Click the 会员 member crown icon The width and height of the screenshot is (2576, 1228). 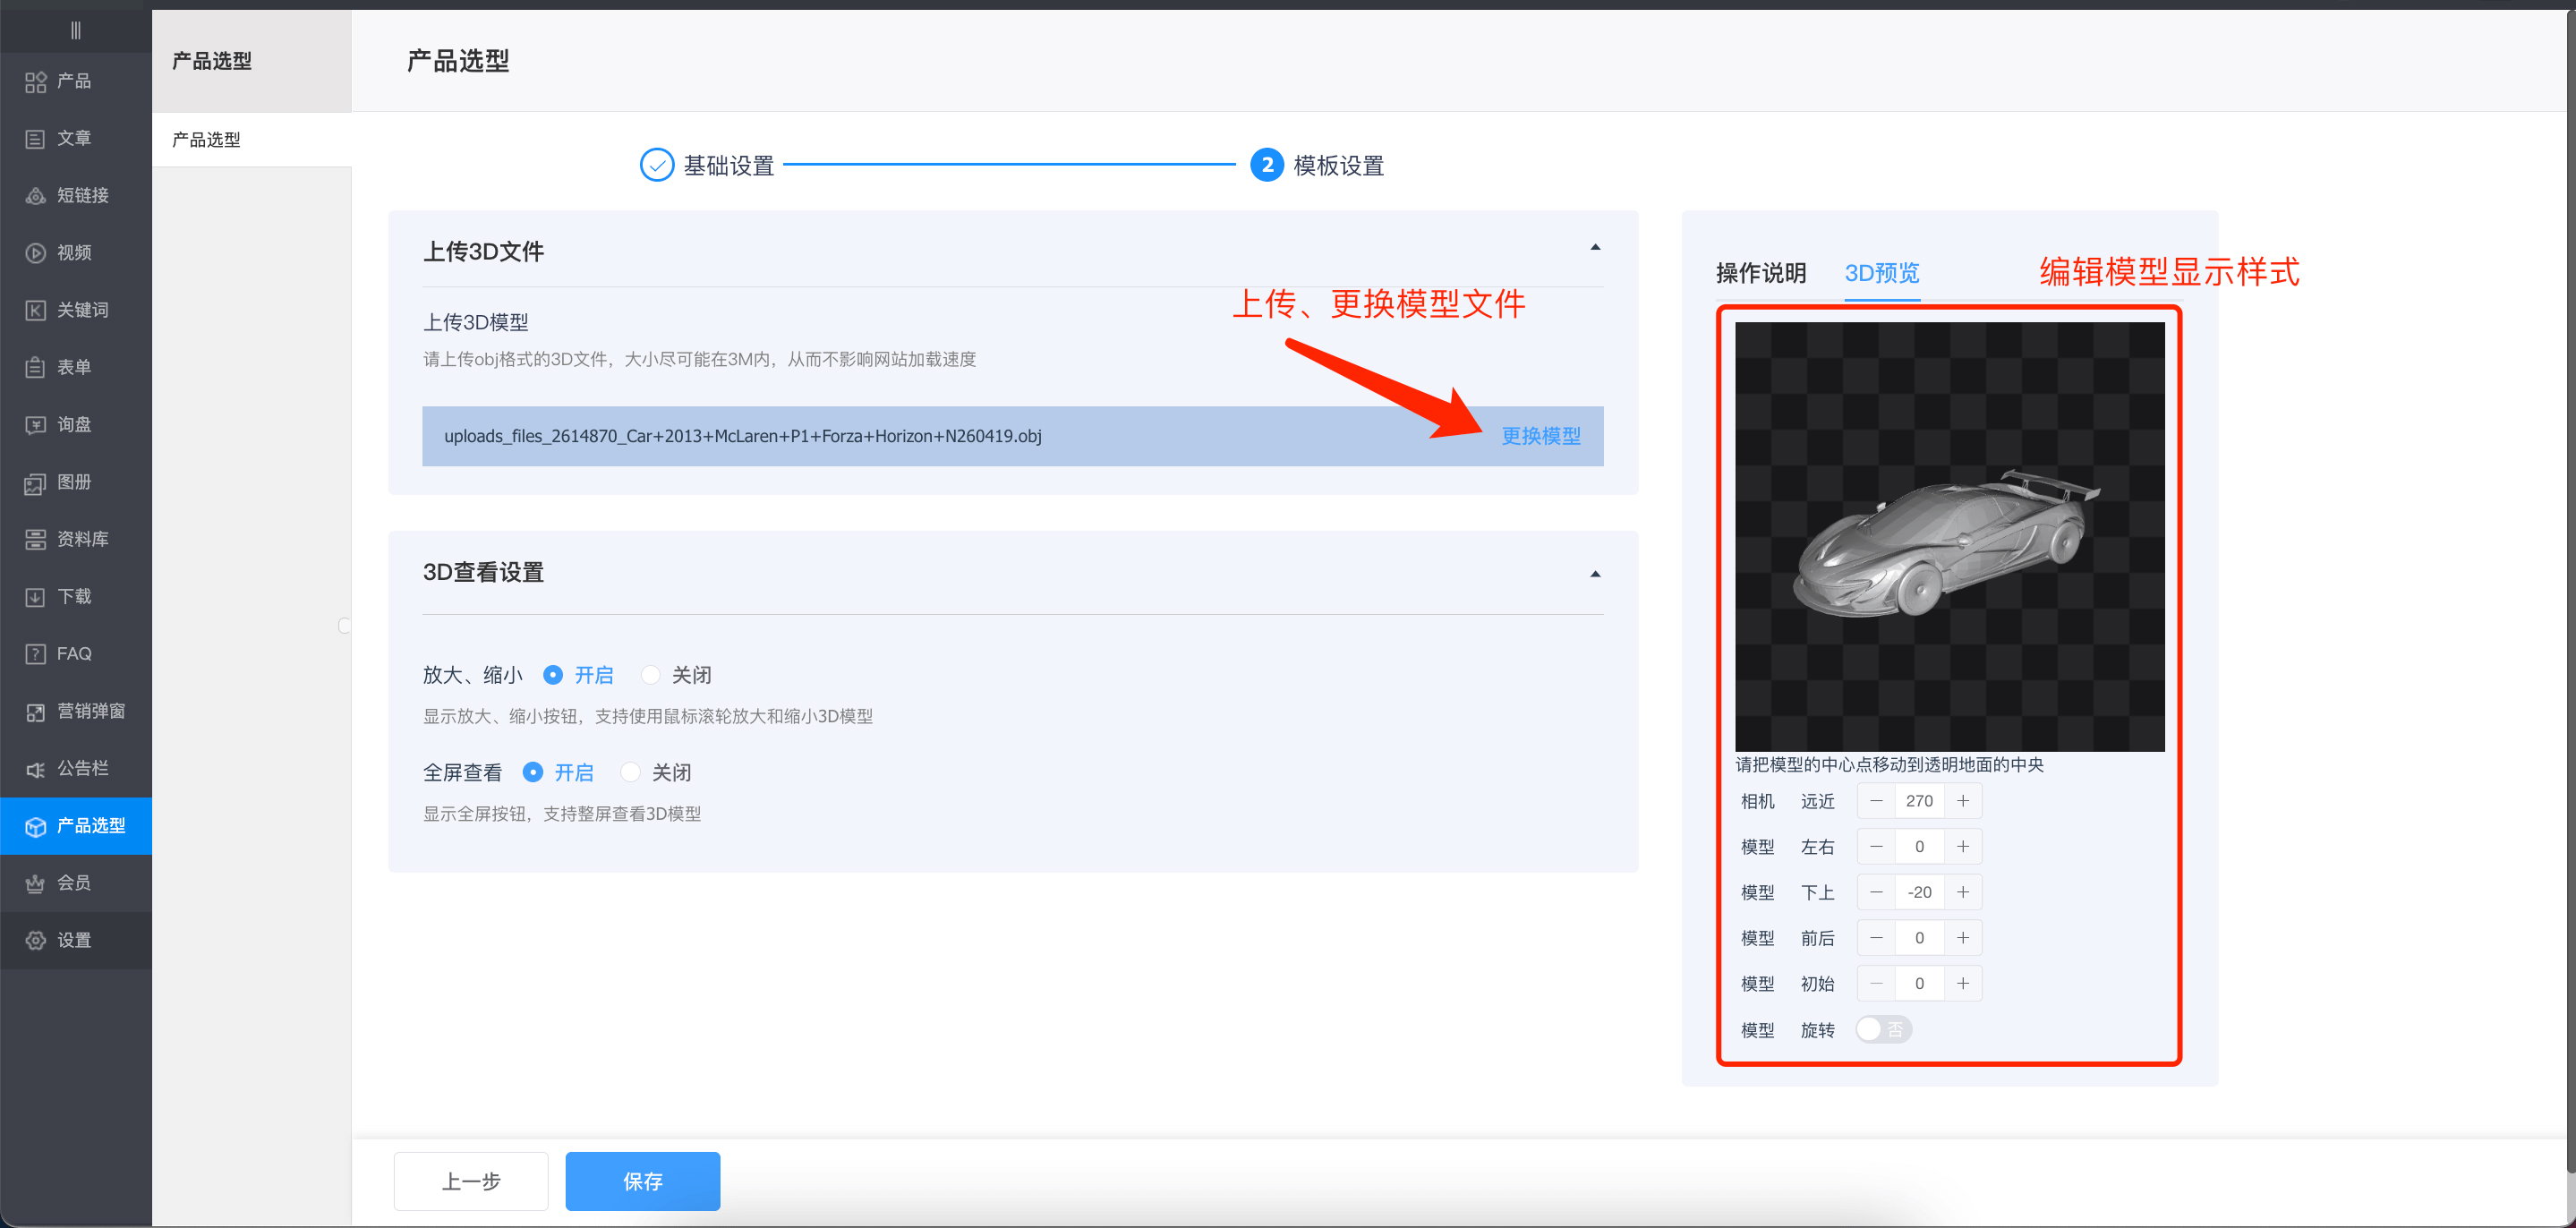tap(35, 883)
